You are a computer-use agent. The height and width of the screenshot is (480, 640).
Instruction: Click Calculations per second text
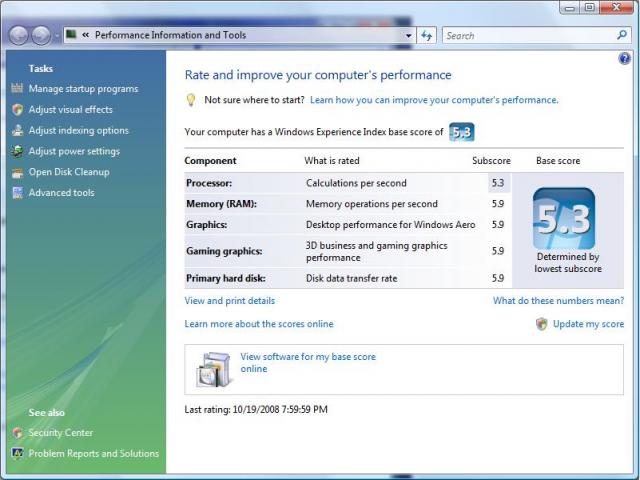tap(356, 183)
